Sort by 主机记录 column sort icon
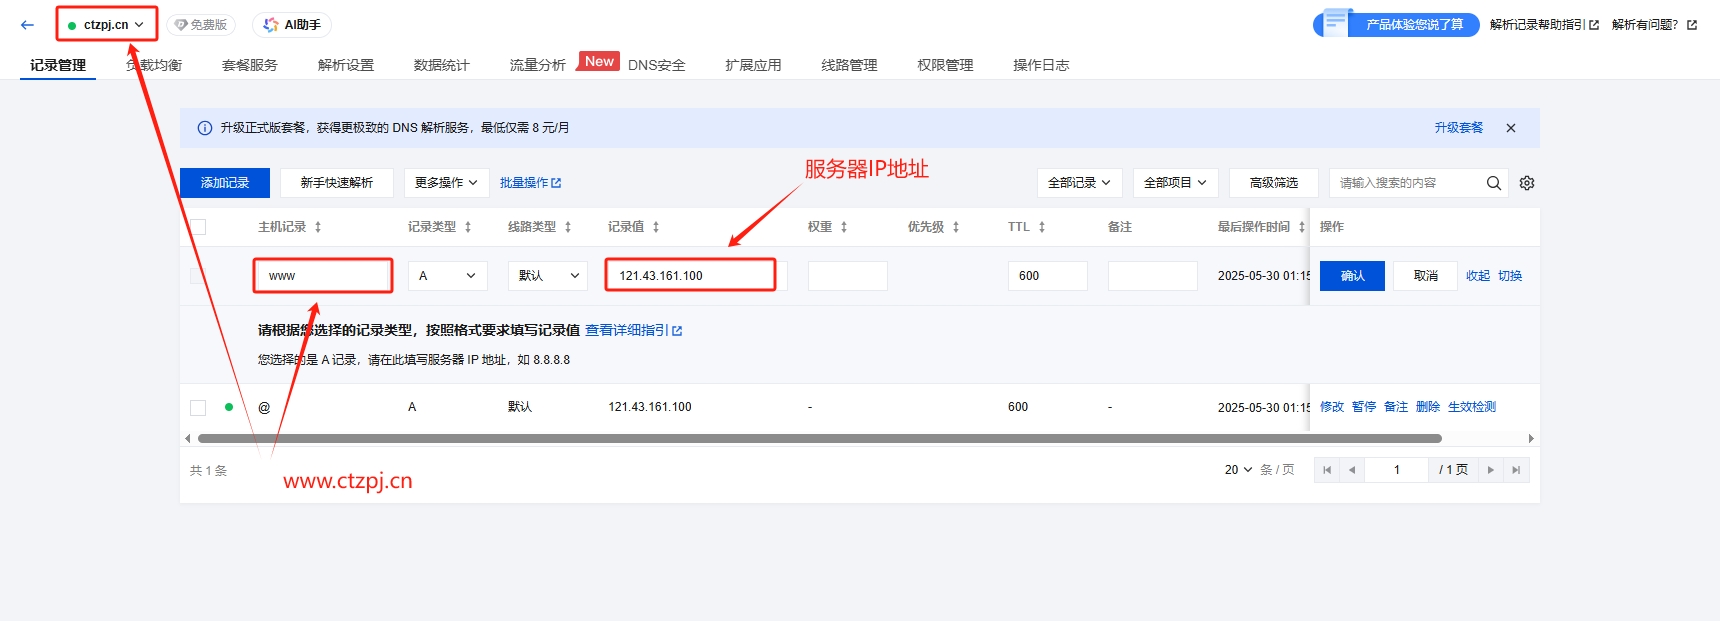 318,227
